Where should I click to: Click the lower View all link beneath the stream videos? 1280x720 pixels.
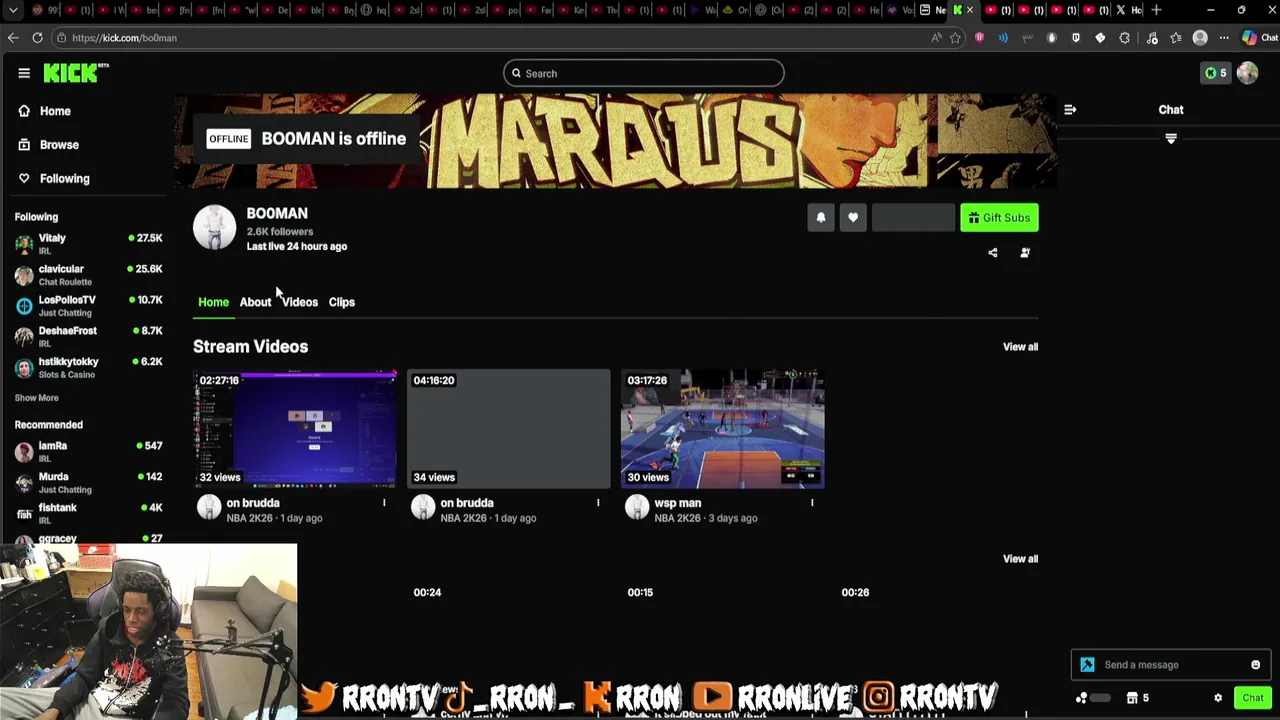click(x=1020, y=559)
